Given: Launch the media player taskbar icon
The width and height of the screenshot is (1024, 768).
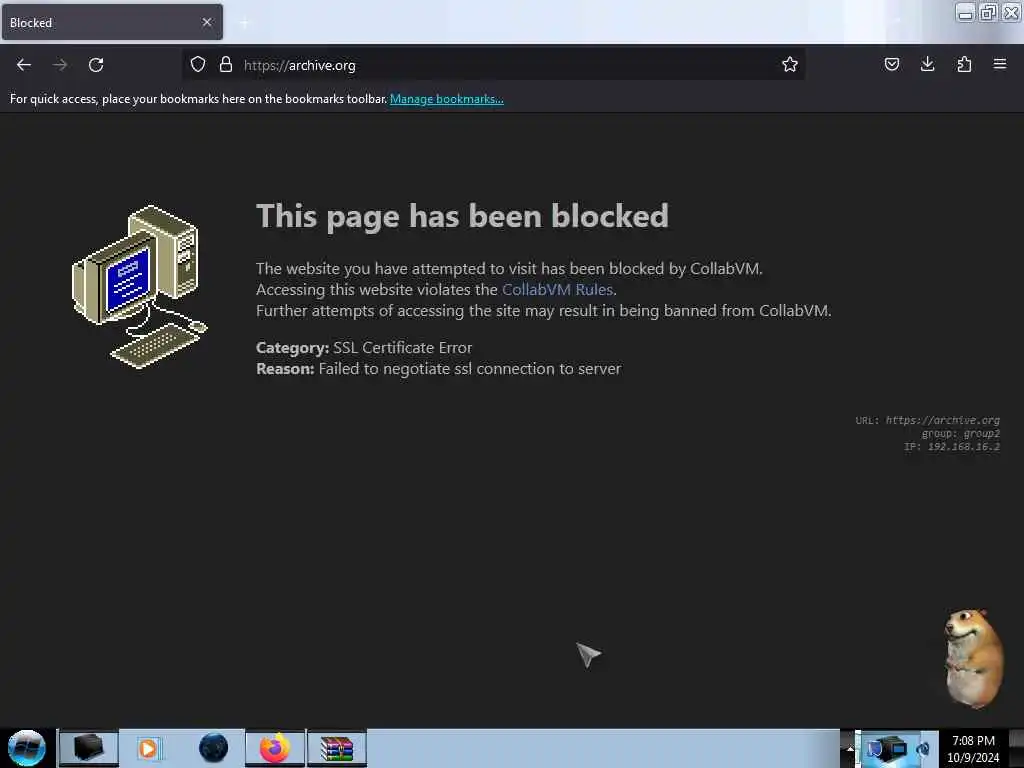Looking at the screenshot, I should click(148, 748).
